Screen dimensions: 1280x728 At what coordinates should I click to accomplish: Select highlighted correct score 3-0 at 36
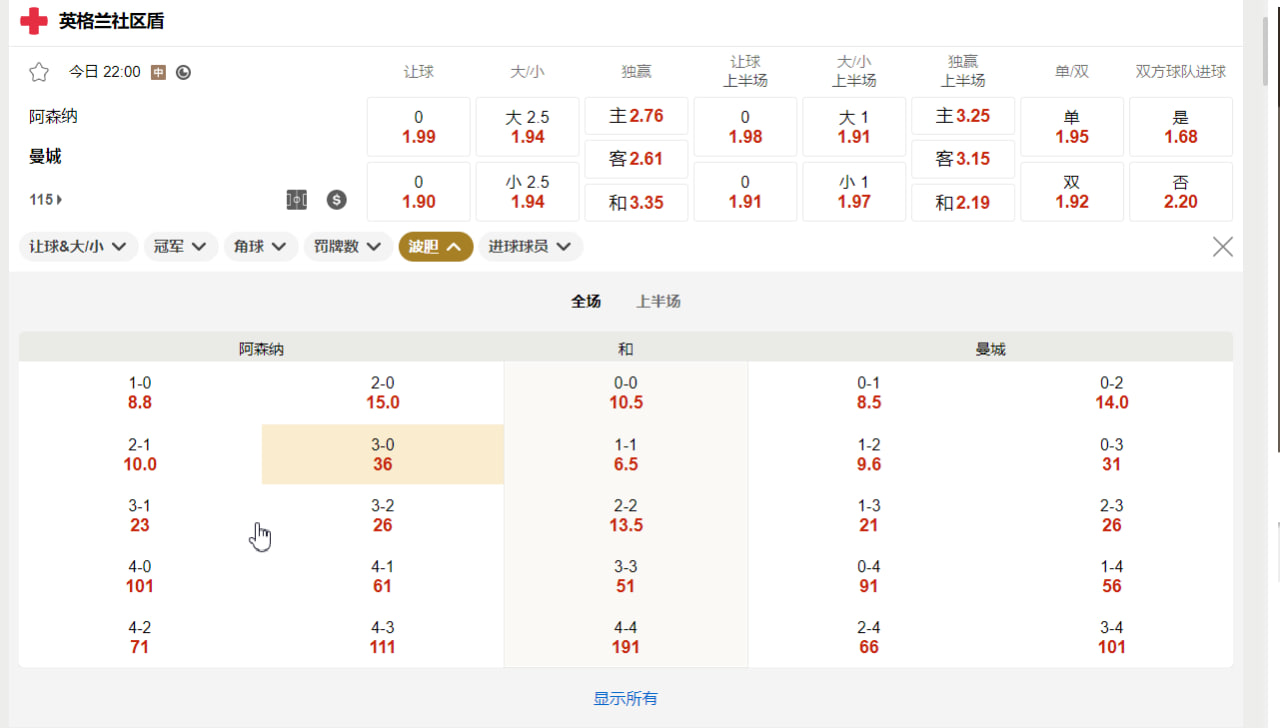[x=383, y=454]
